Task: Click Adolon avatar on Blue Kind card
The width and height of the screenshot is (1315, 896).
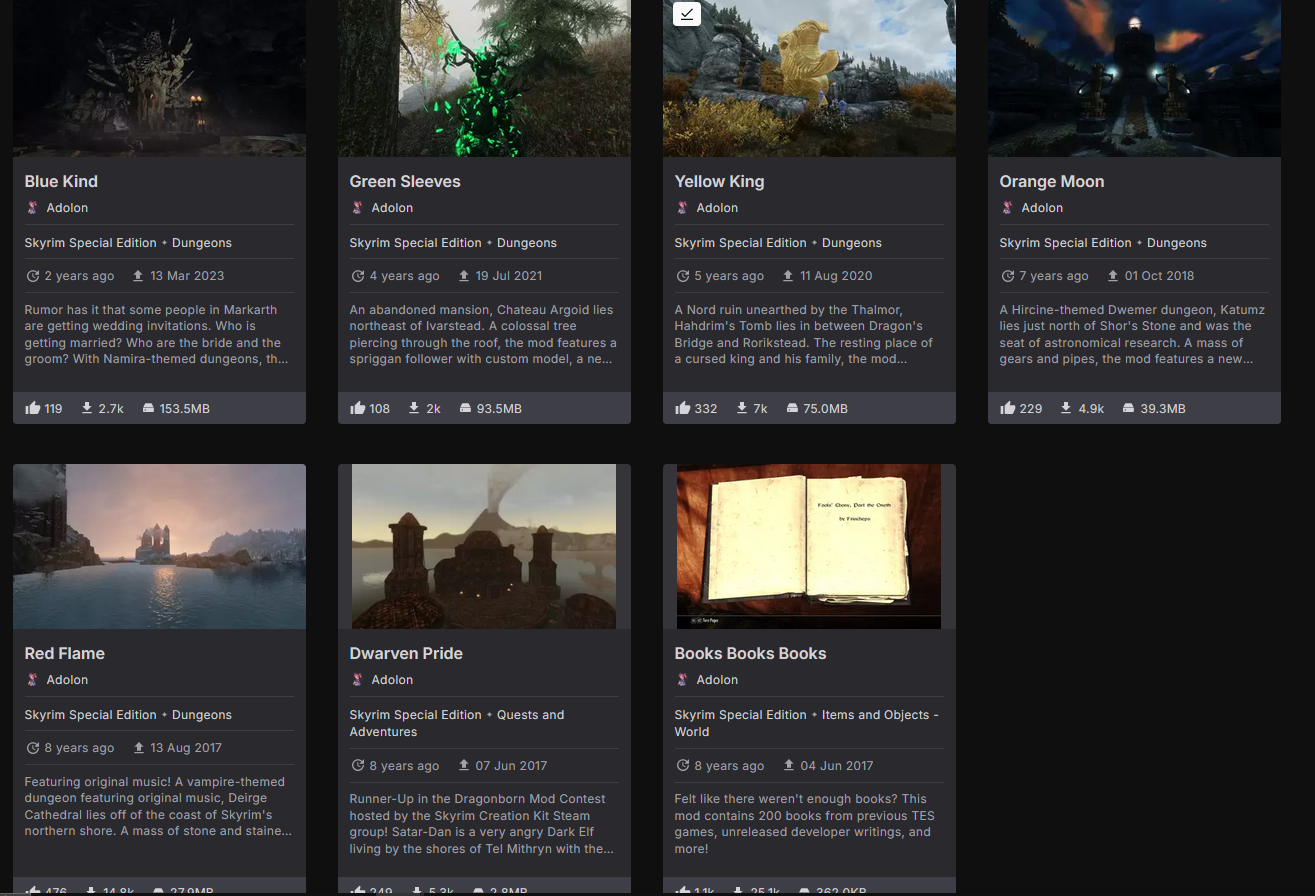Action: click(x=32, y=208)
